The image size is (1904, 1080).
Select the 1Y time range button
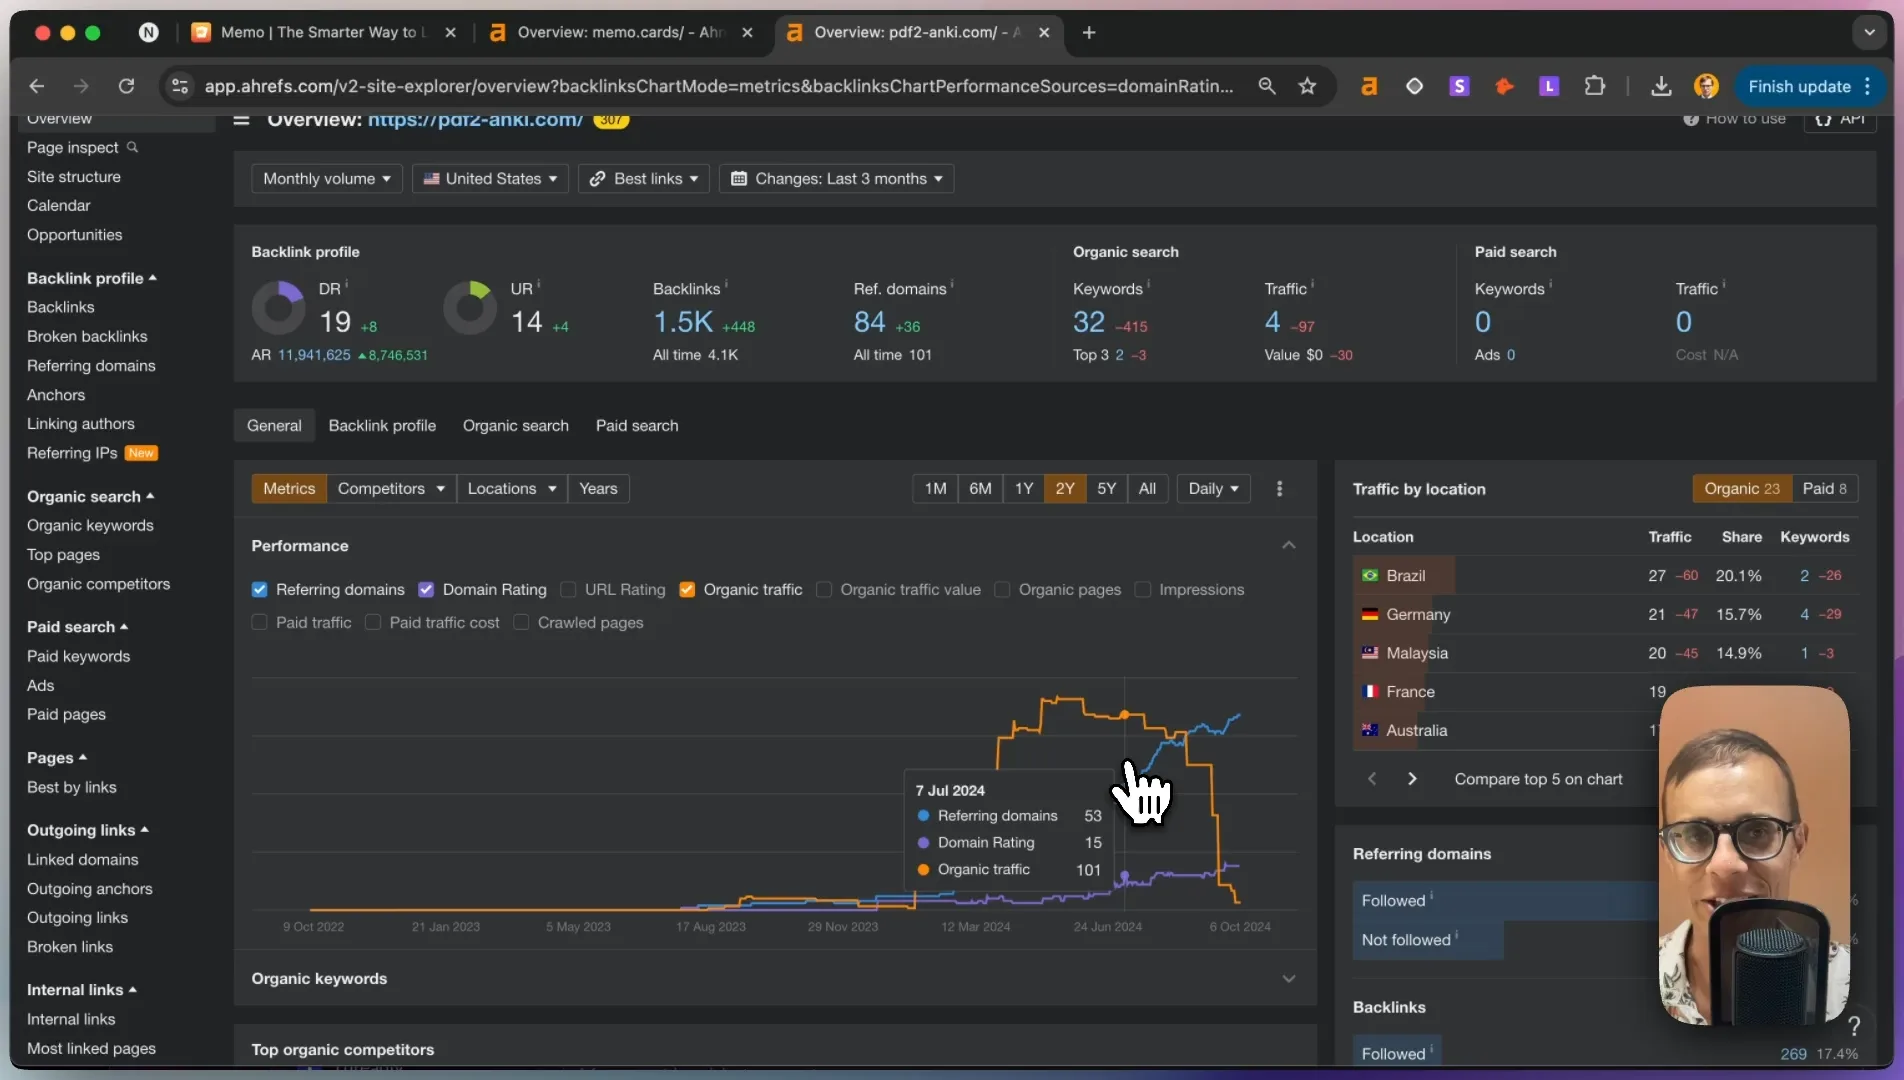point(1023,488)
